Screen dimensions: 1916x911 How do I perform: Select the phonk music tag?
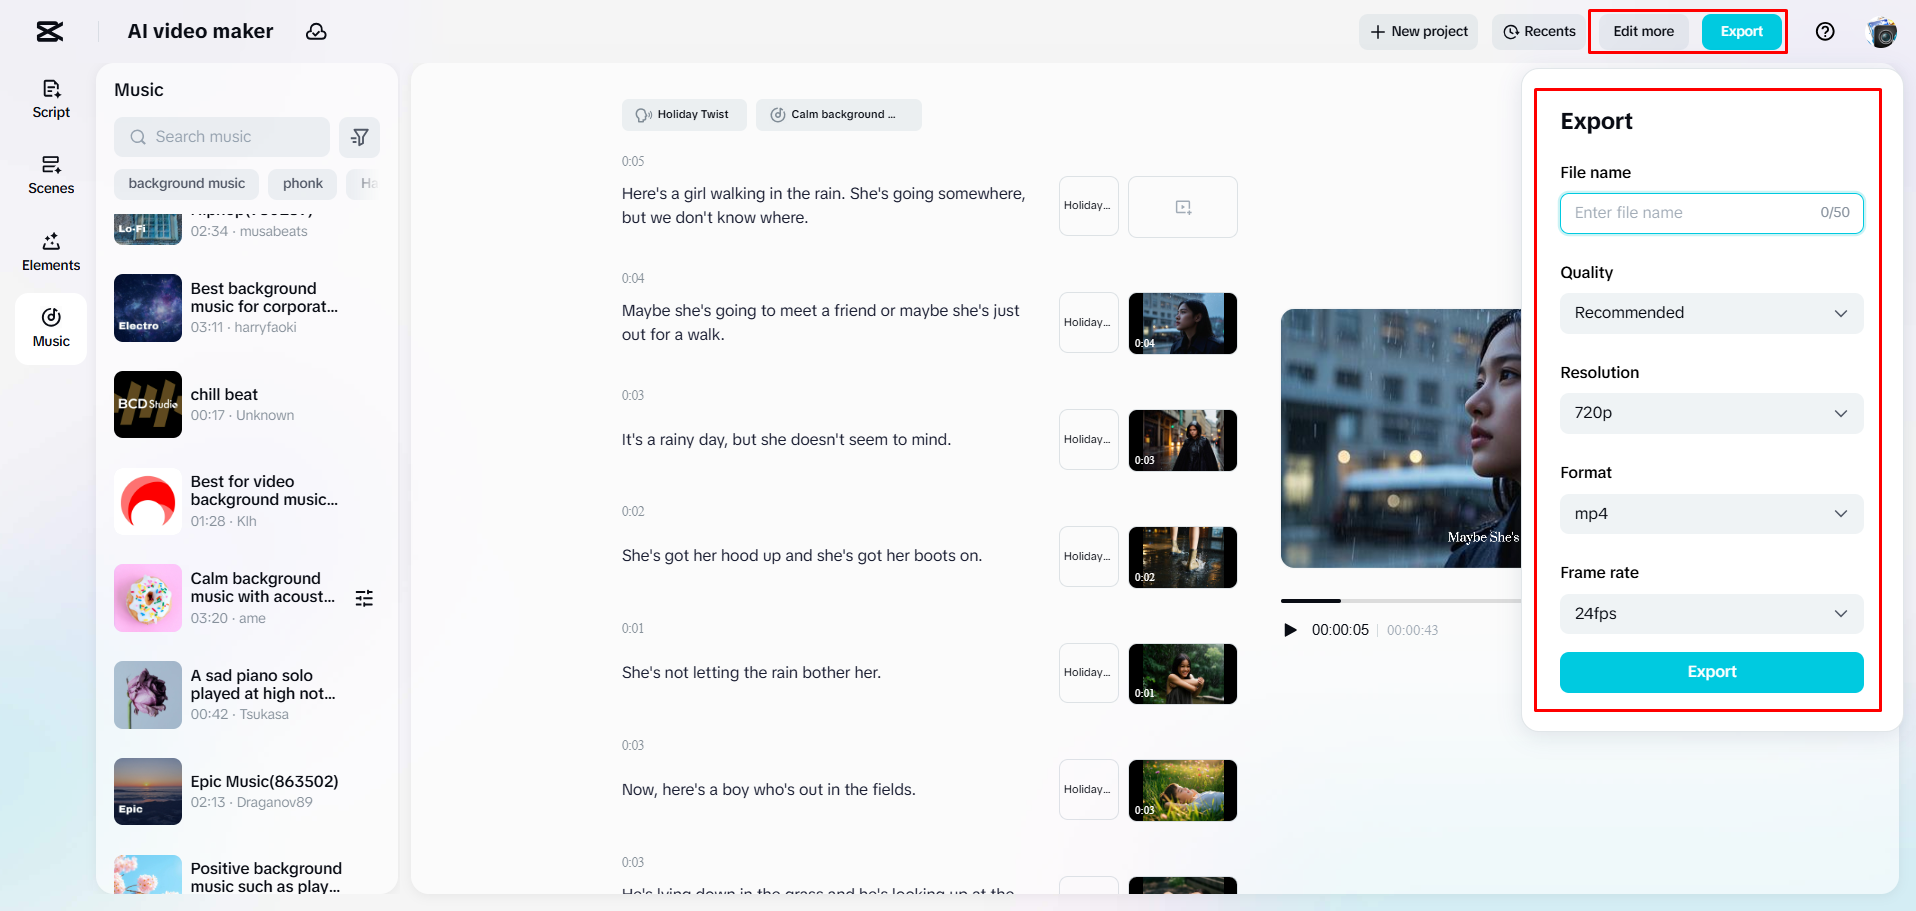coord(302,183)
